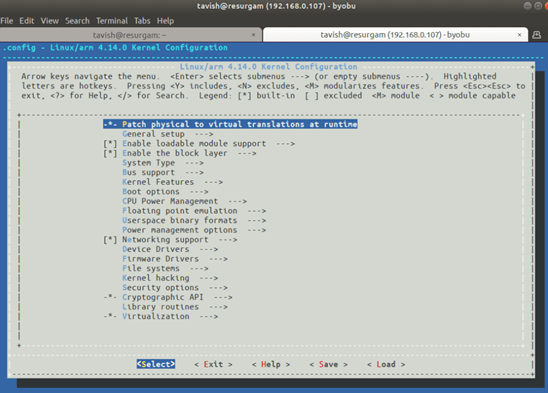
Task: Click the 'Legend: [*] built-in' text
Action: pos(247,95)
